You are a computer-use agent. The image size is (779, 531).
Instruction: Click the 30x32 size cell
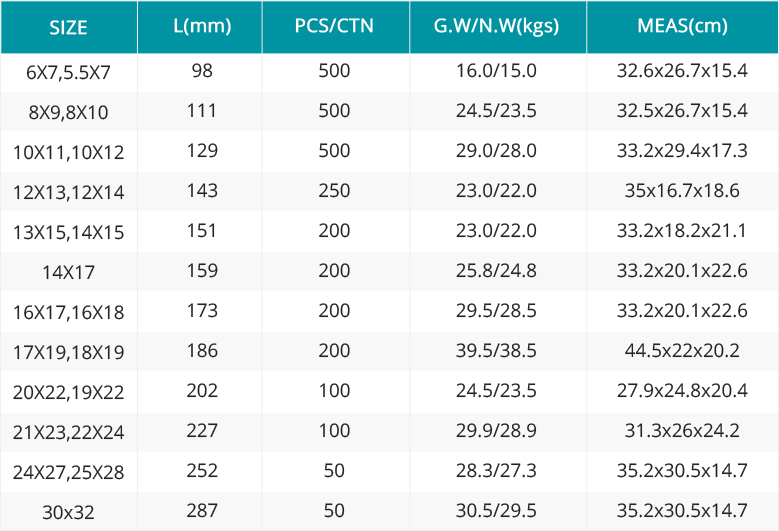69,512
